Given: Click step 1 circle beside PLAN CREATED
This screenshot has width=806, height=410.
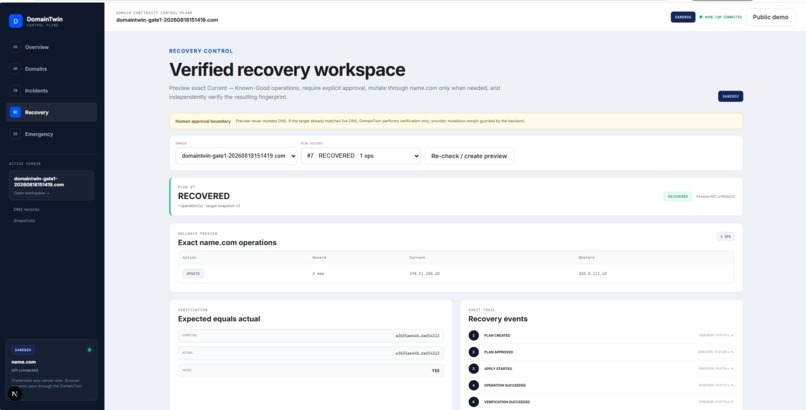Looking at the screenshot, I should [473, 336].
